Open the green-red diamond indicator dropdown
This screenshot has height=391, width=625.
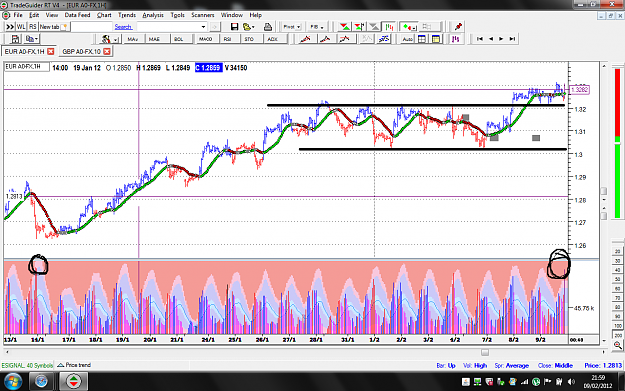pyautogui.click(x=409, y=27)
